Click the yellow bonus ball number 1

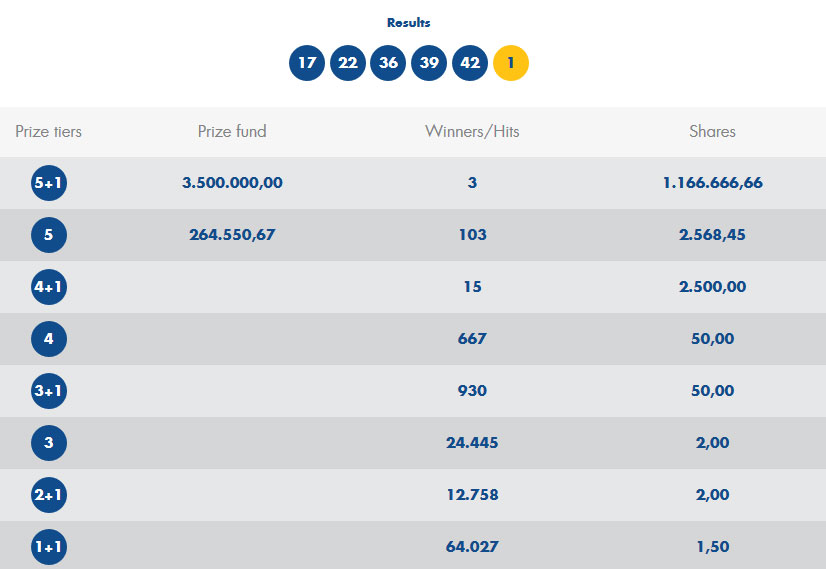click(x=511, y=63)
